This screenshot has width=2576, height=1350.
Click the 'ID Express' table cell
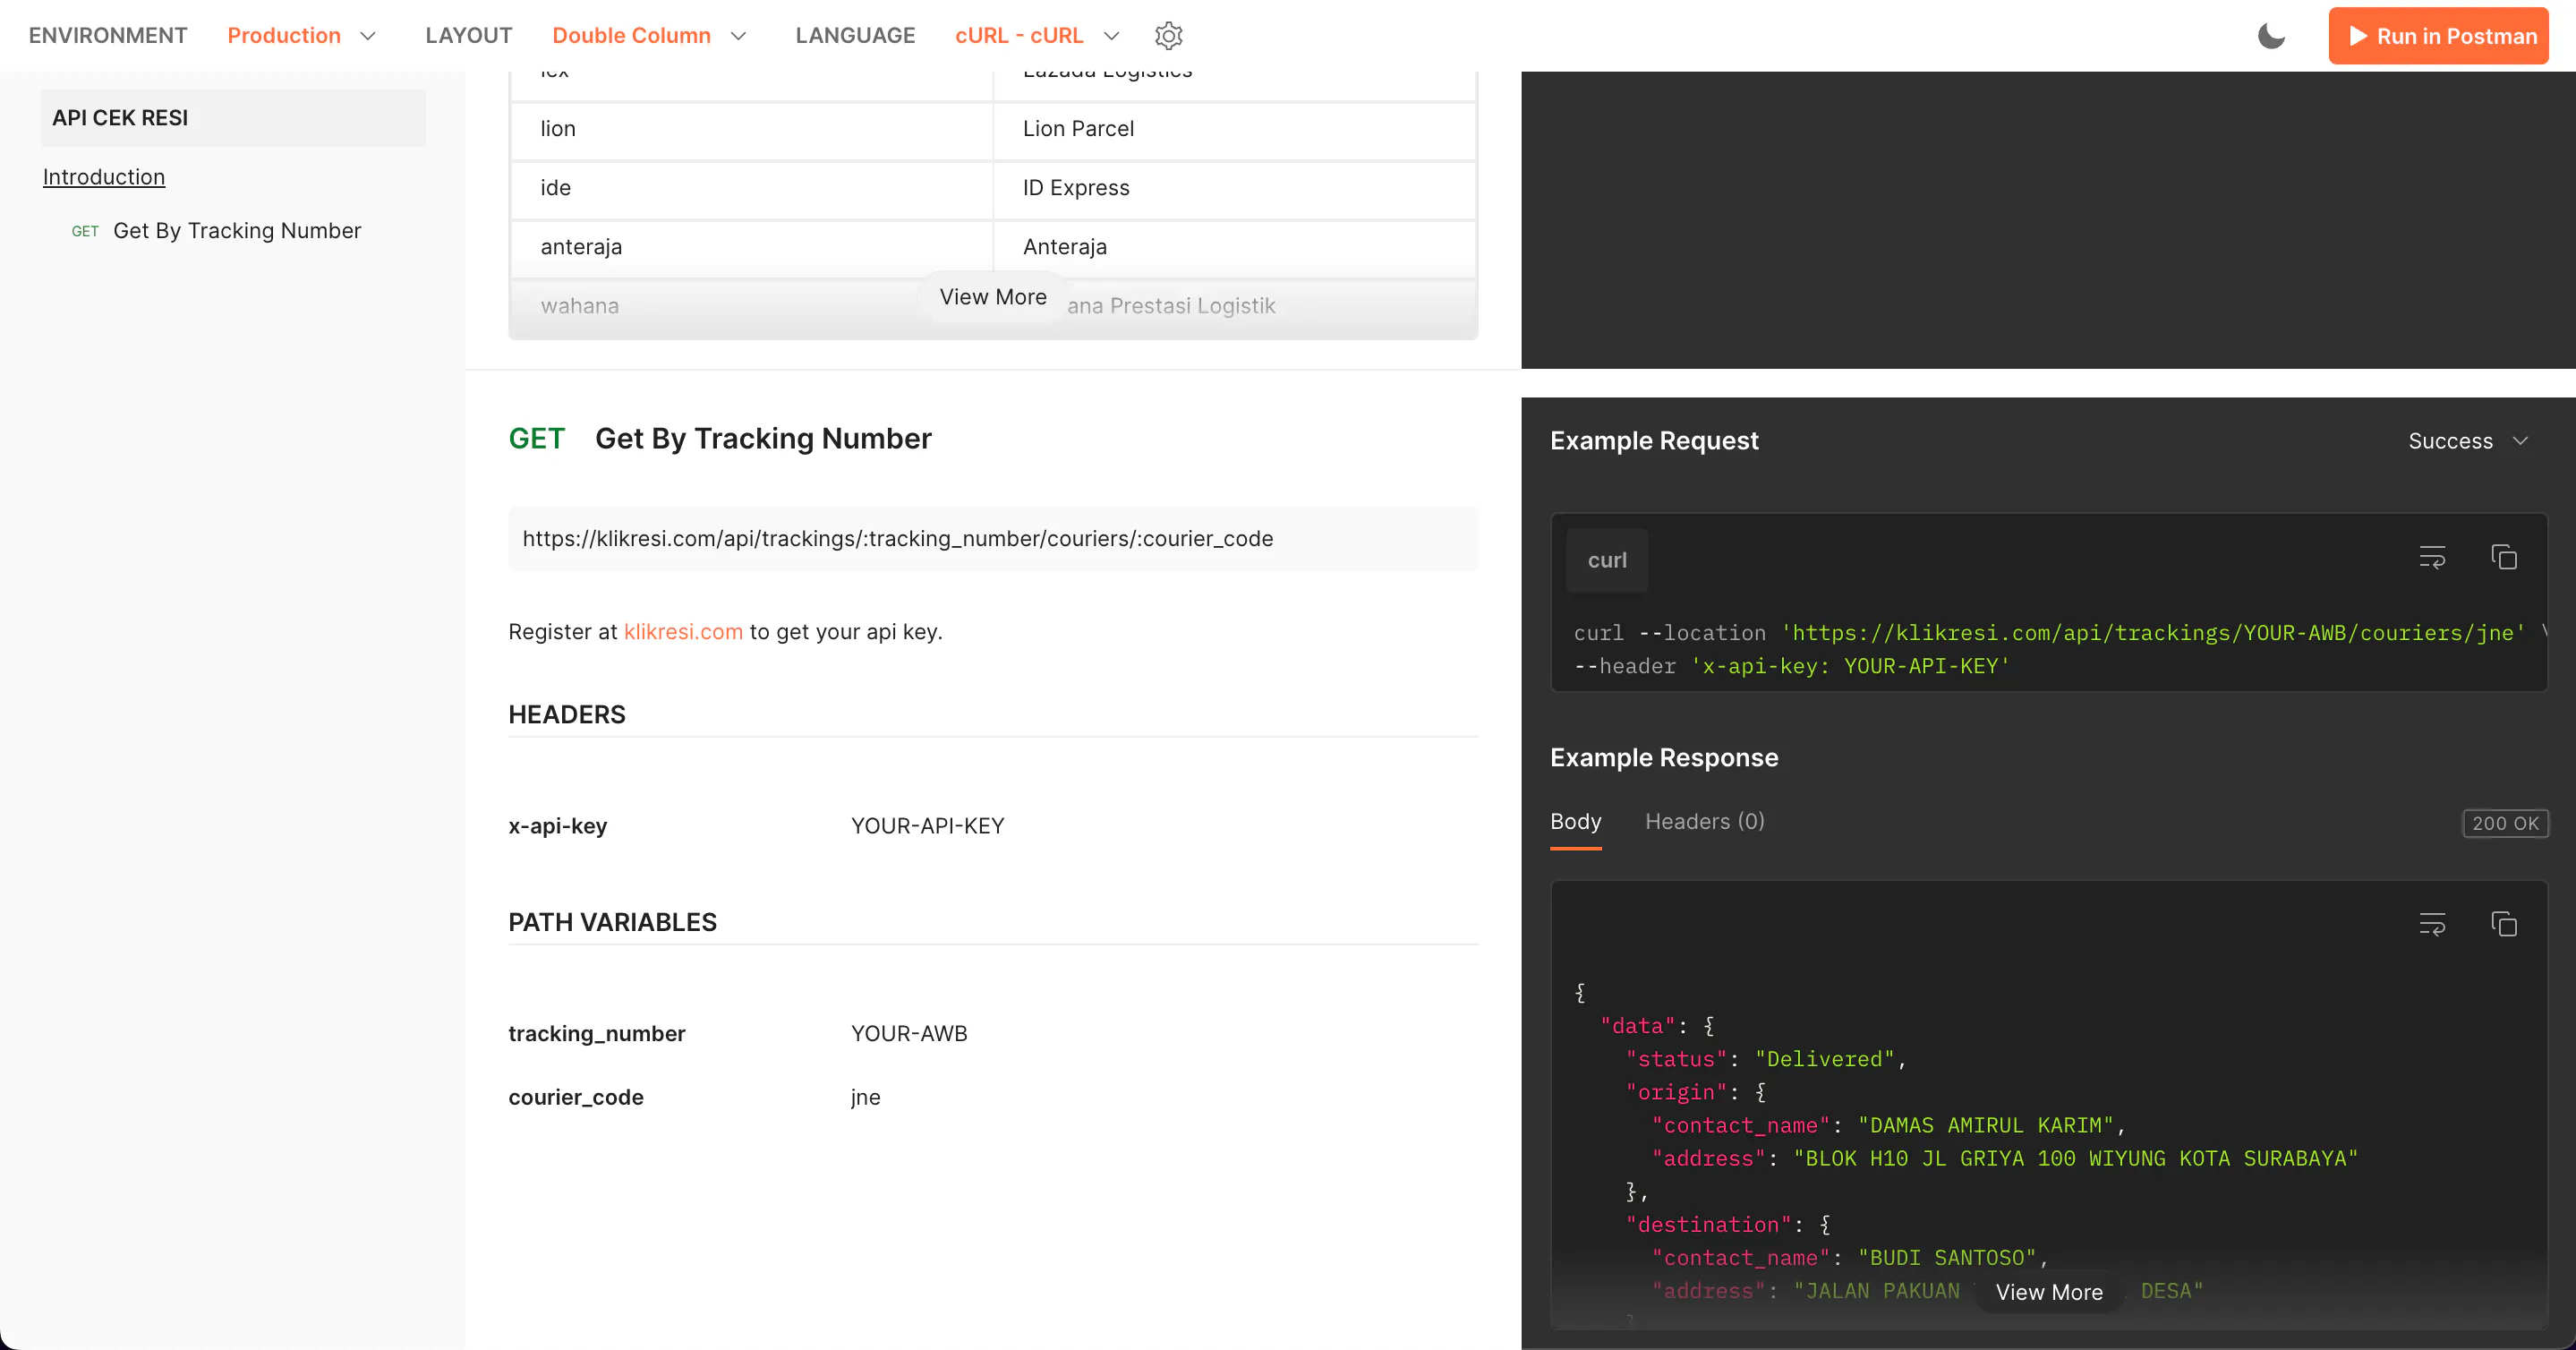pos(1234,189)
